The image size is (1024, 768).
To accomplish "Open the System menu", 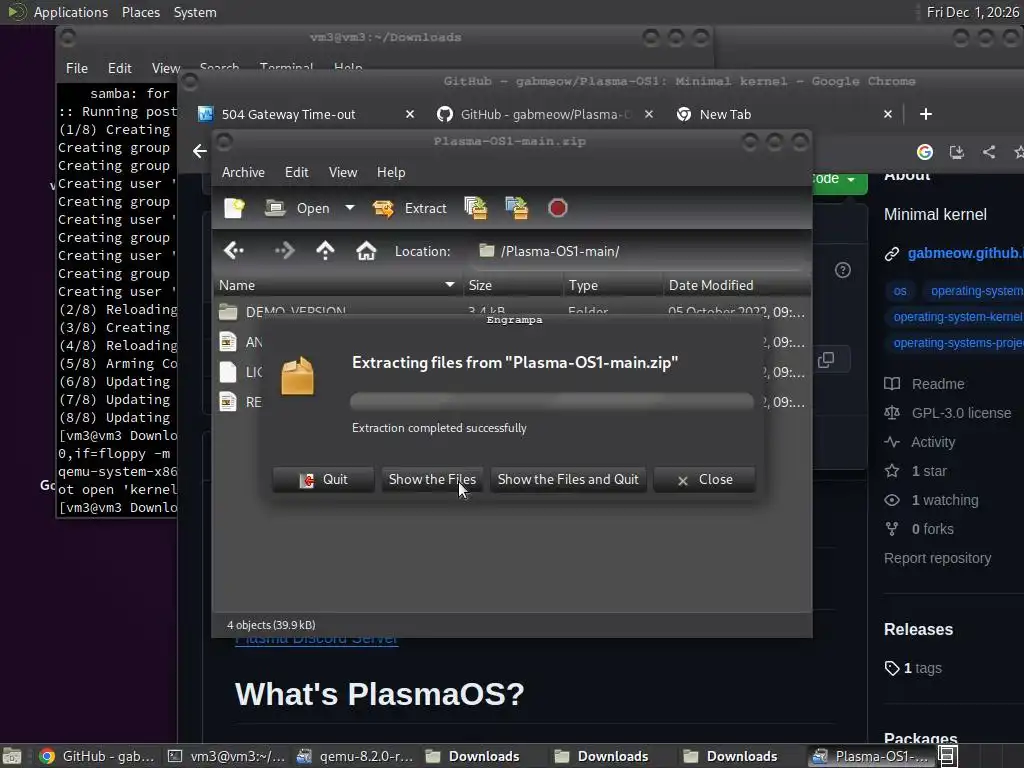I will point(195,12).
